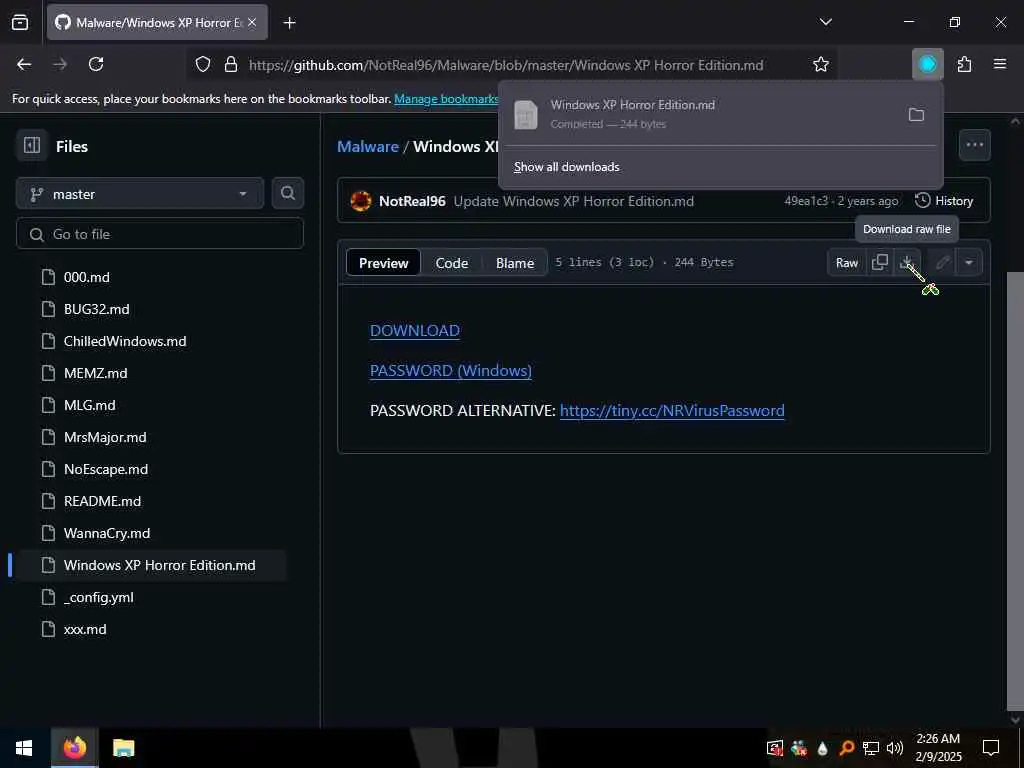Click Manage bookmarks link

coord(447,99)
